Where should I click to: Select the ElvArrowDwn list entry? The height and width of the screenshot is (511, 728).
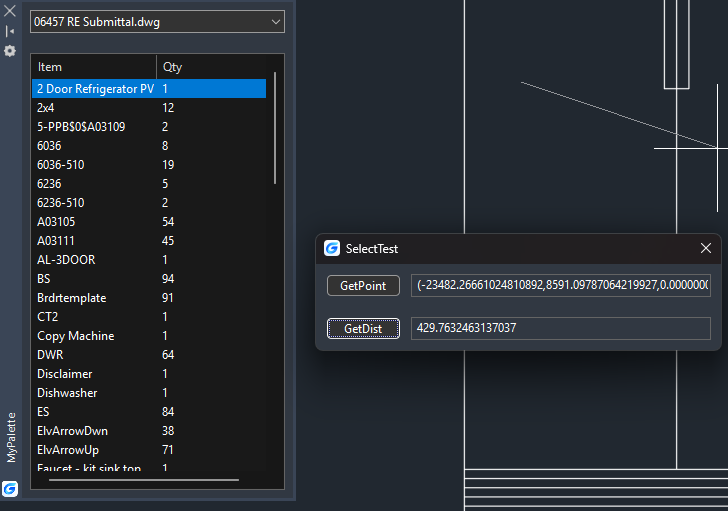point(149,431)
